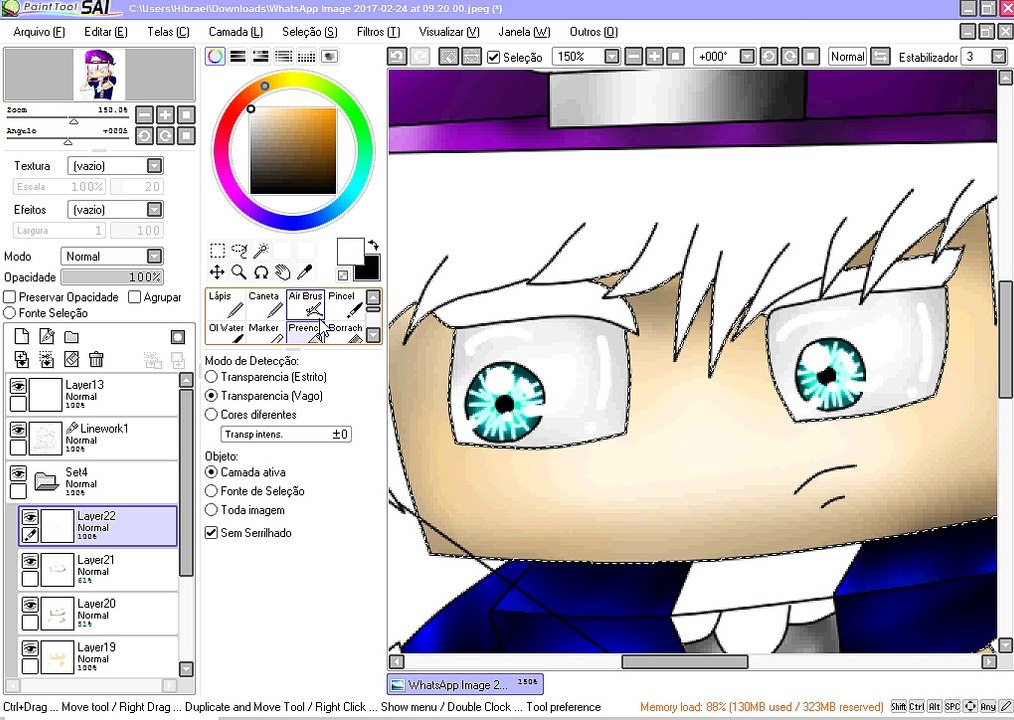Choose the Lápis pencil brush
This screenshot has height=720, width=1014.
click(x=226, y=304)
